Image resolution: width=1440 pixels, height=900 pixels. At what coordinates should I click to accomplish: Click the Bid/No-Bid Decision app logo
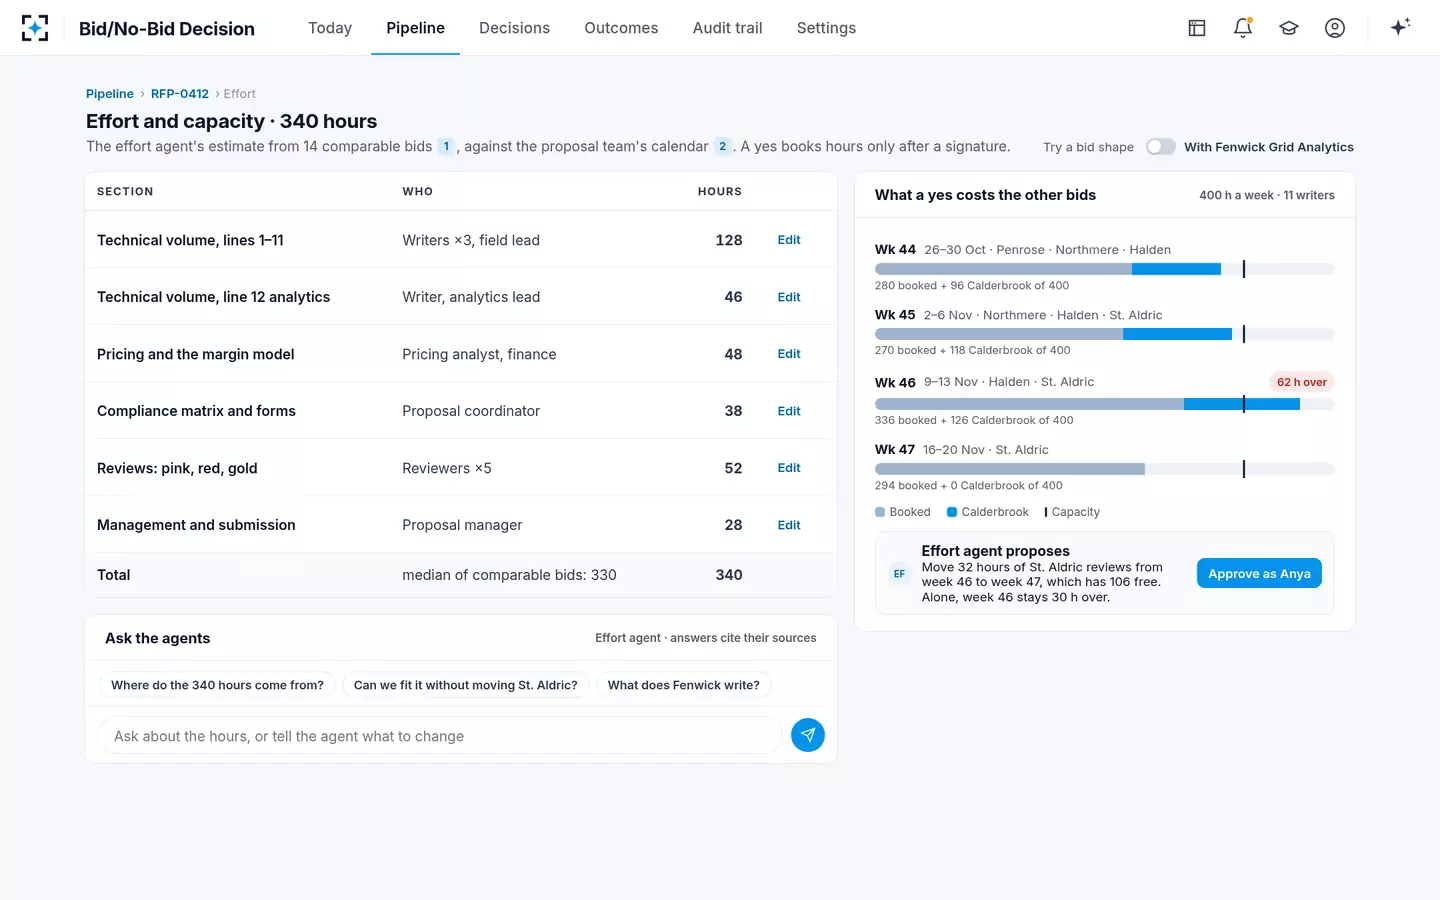[x=35, y=28]
